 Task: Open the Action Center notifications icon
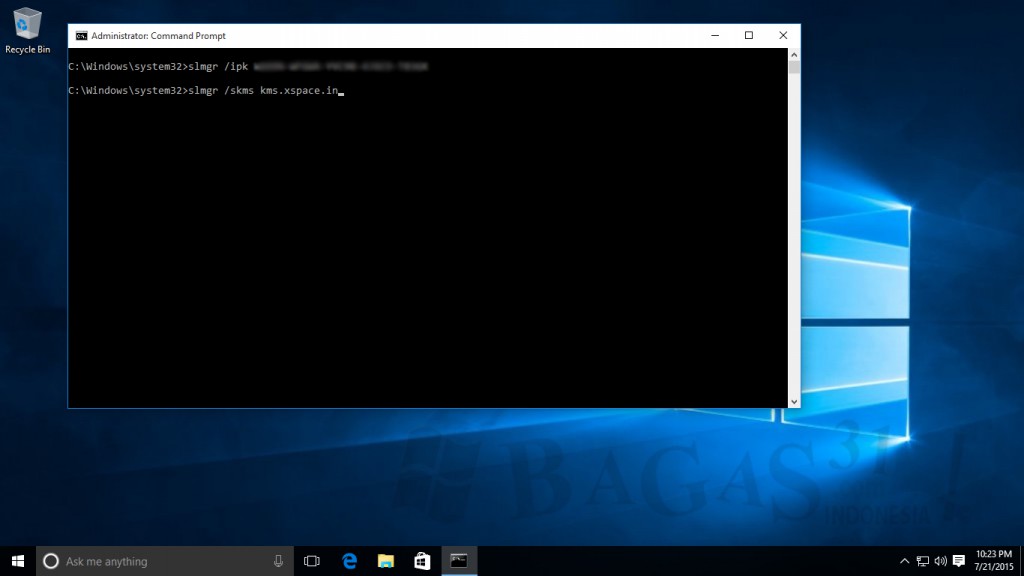(959, 561)
